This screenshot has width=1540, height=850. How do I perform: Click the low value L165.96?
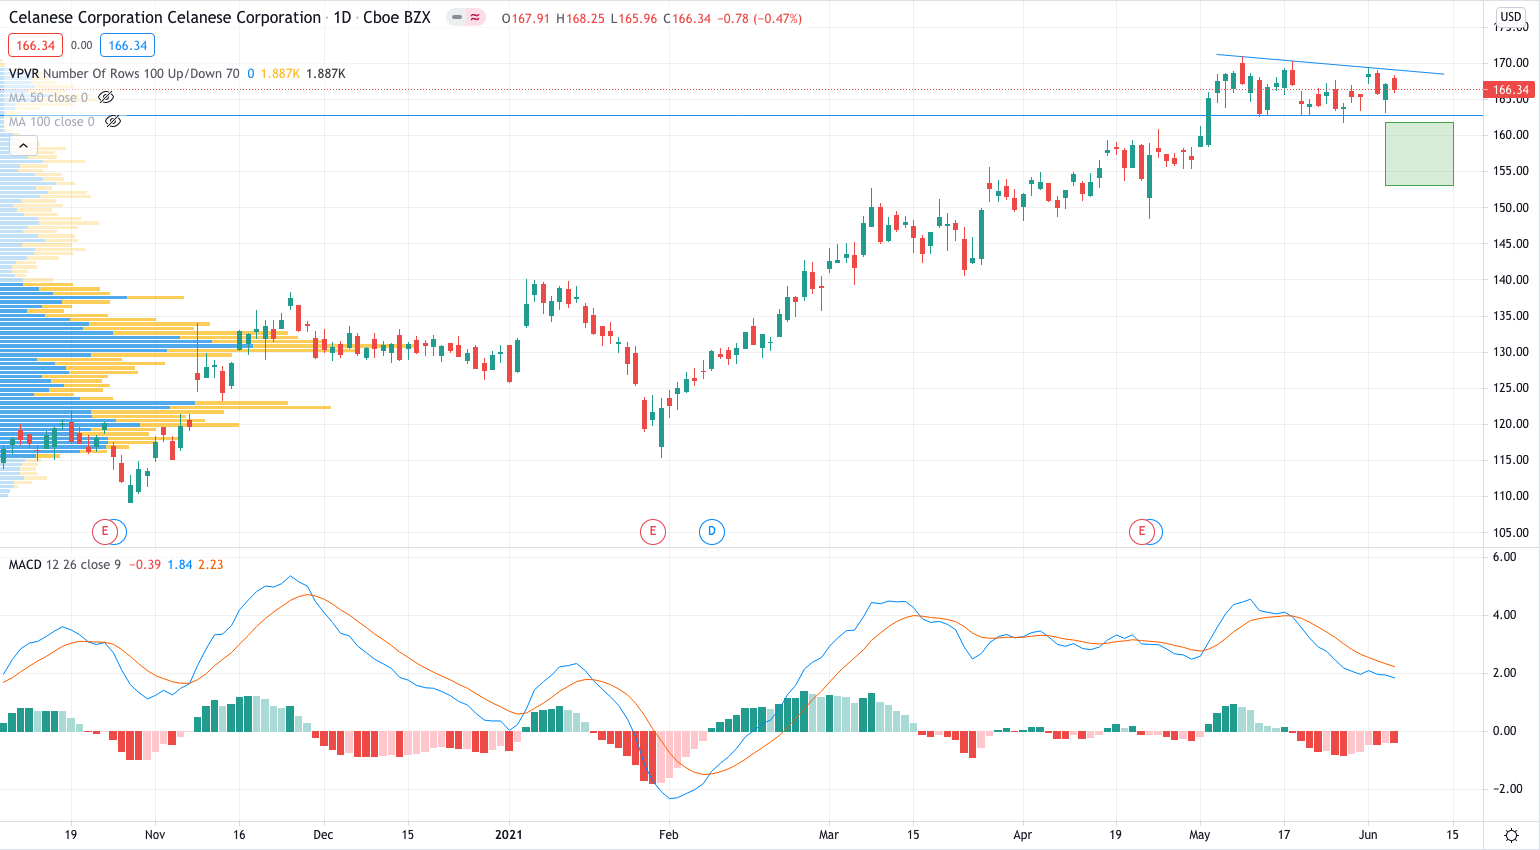point(634,18)
